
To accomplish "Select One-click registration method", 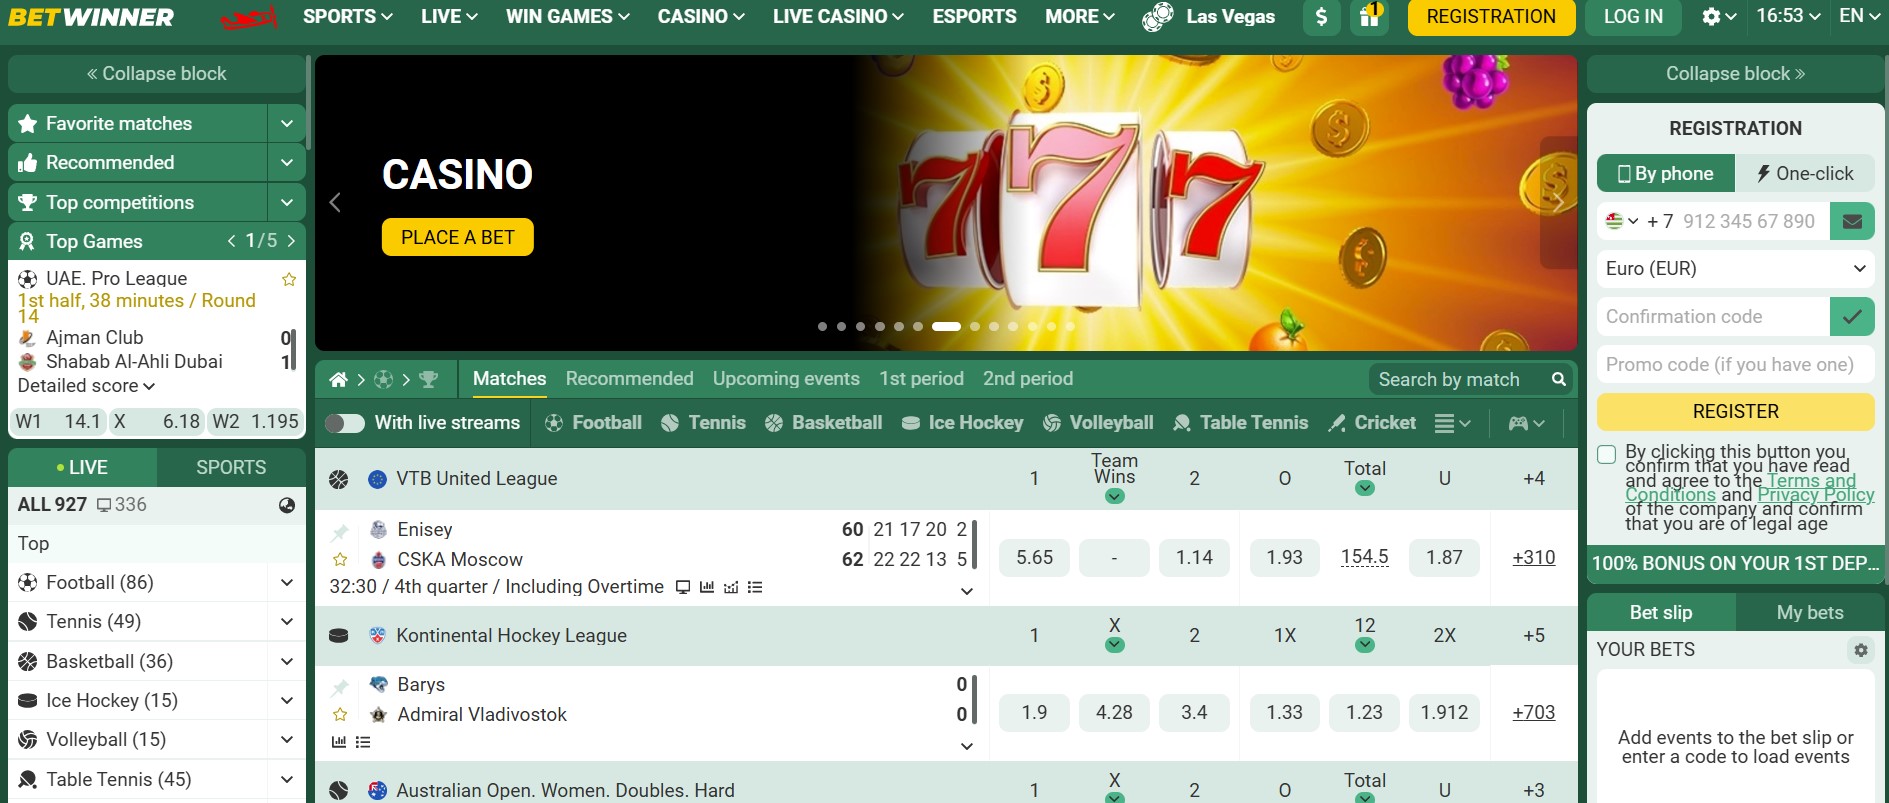I will (x=1805, y=173).
